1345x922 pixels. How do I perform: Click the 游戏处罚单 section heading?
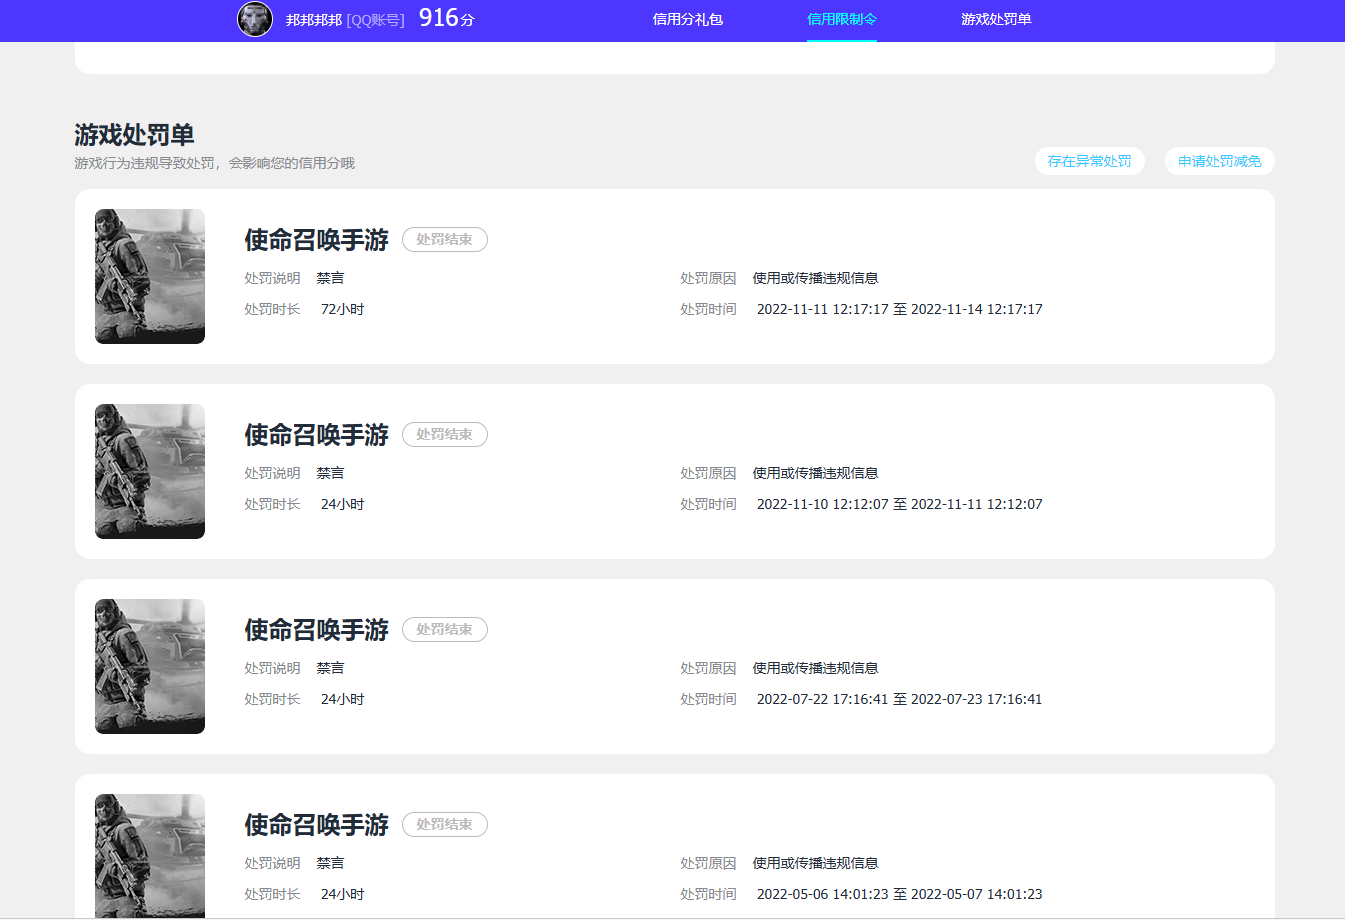pos(134,135)
